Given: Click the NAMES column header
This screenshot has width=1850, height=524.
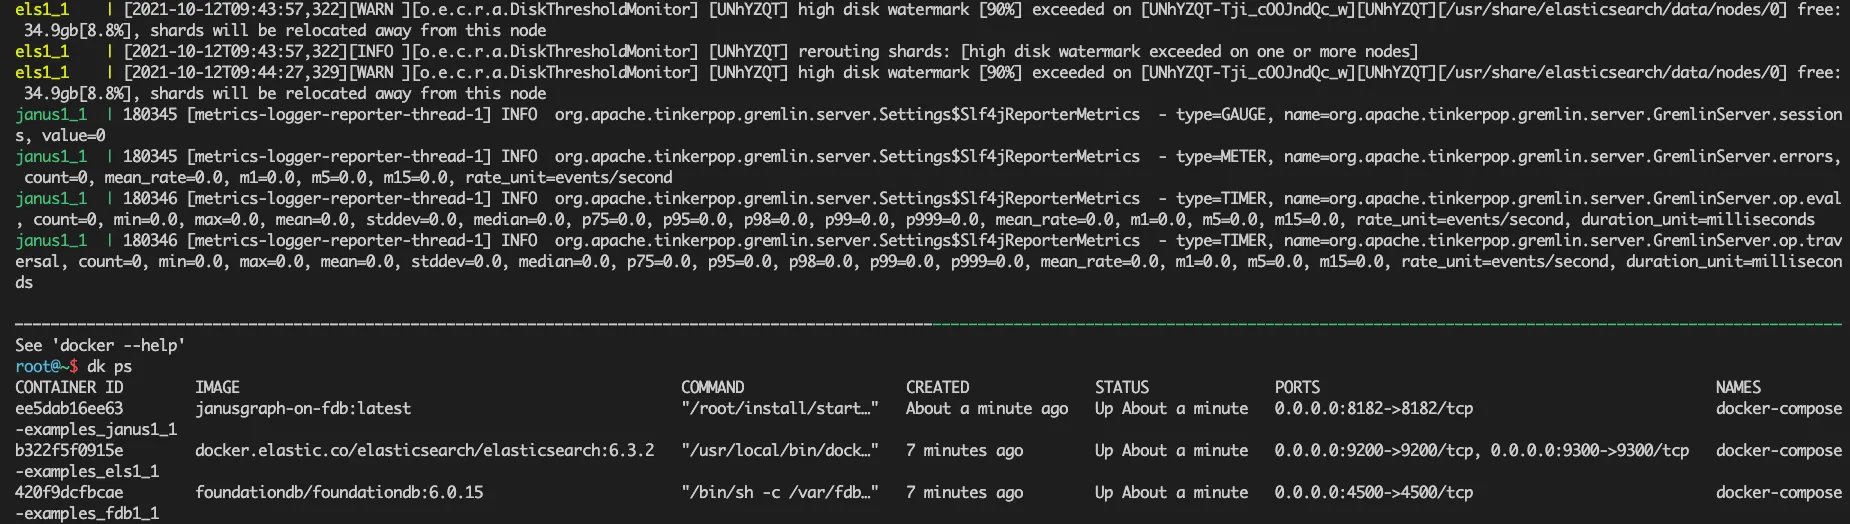Looking at the screenshot, I should [x=1738, y=387].
